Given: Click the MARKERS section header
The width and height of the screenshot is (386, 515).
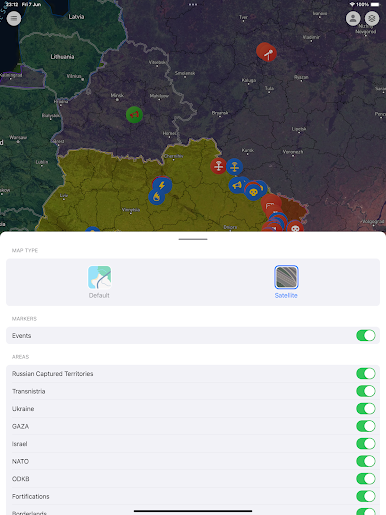Looking at the screenshot, I should [24, 319].
